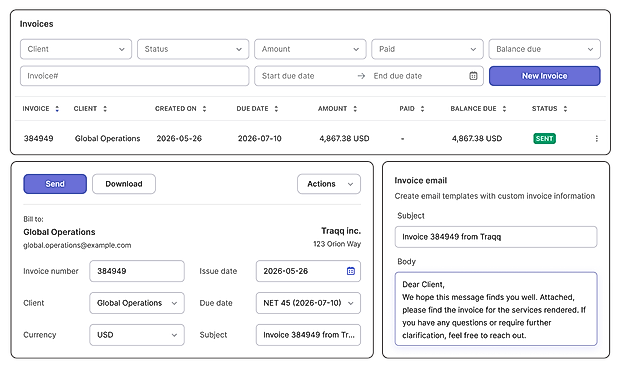Click the balance due 4,867.38 USD cell

[477, 139]
